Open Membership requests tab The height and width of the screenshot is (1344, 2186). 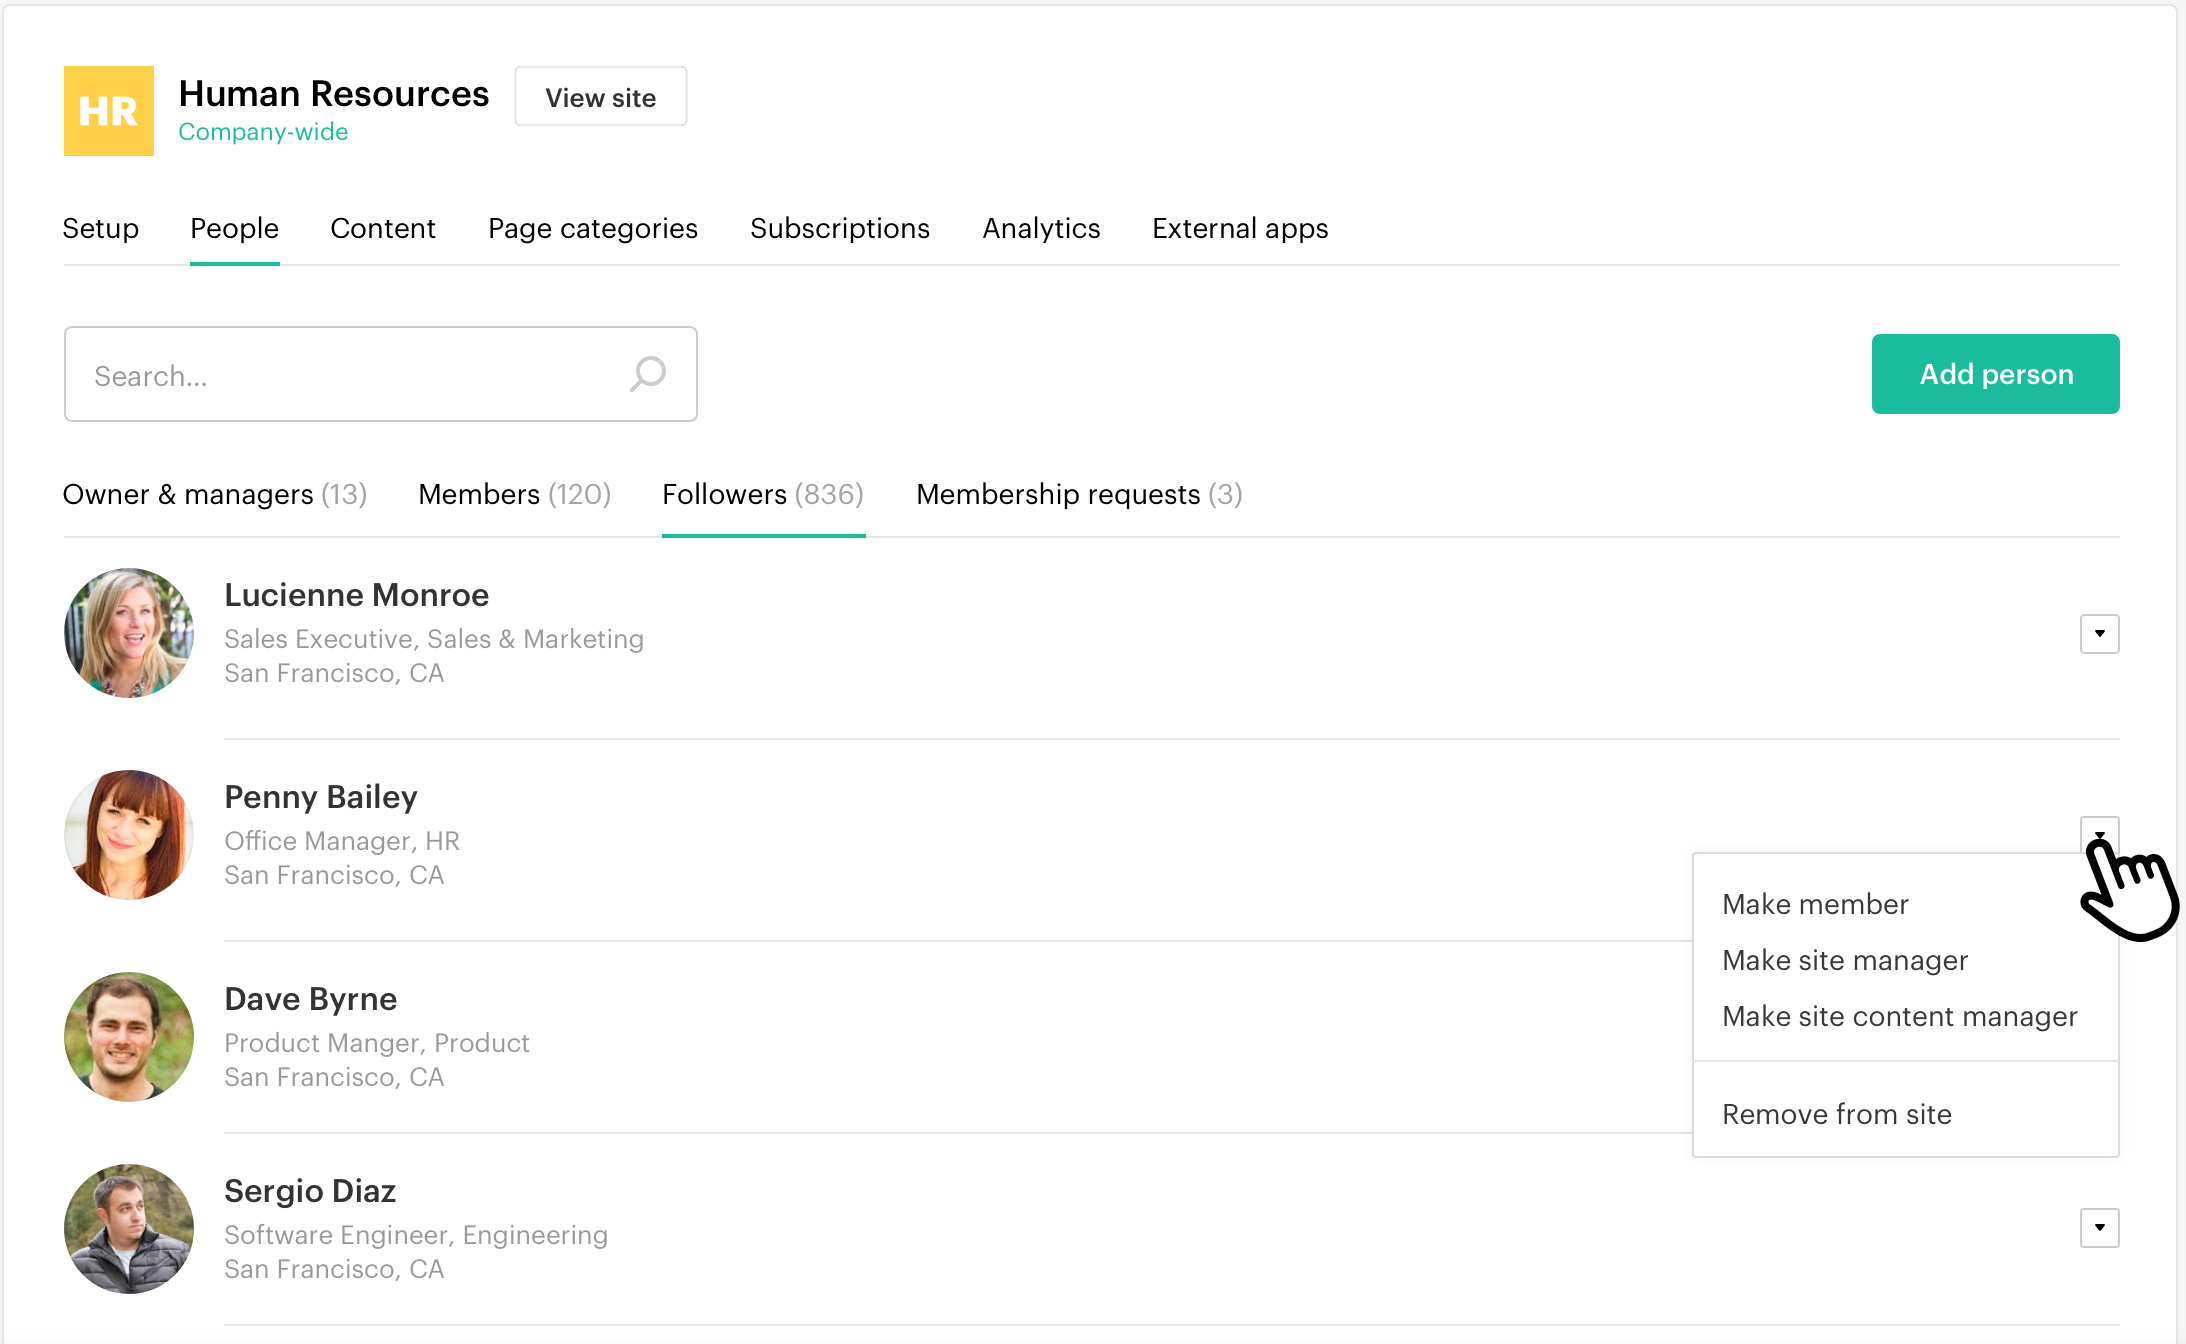click(x=1078, y=494)
